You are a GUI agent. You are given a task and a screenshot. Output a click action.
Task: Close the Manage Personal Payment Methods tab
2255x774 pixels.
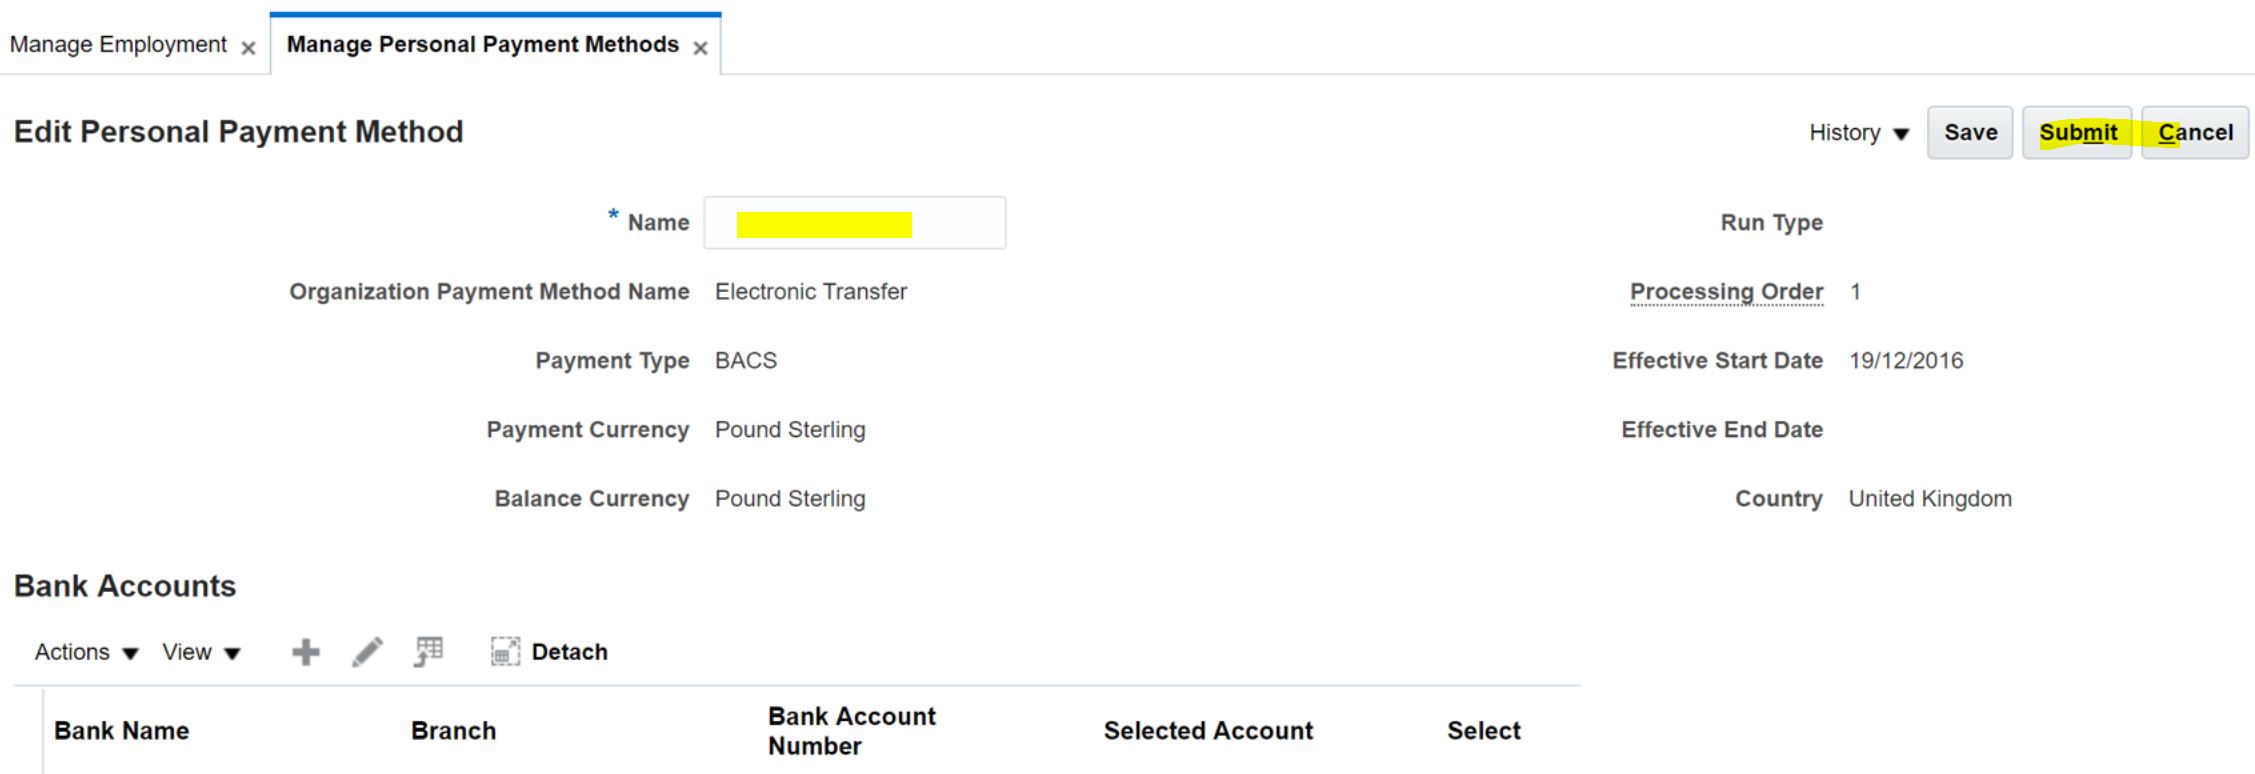701,46
